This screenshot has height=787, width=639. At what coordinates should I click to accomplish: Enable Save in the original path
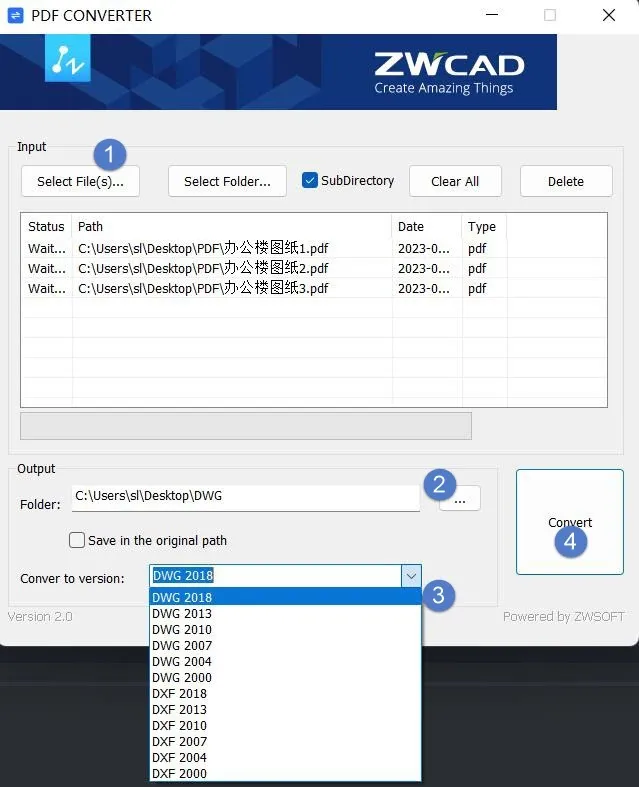[x=77, y=540]
